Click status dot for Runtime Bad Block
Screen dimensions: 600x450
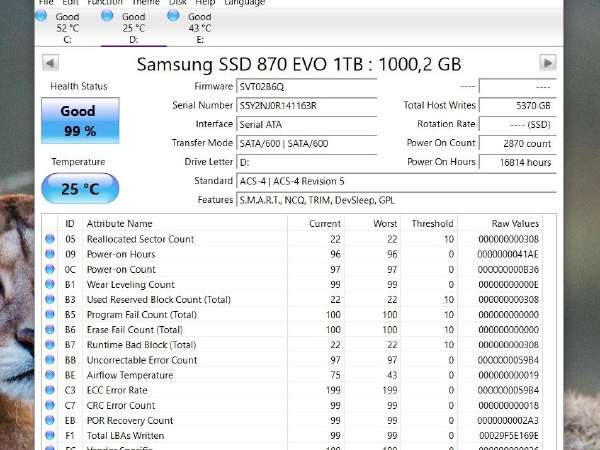[x=50, y=344]
